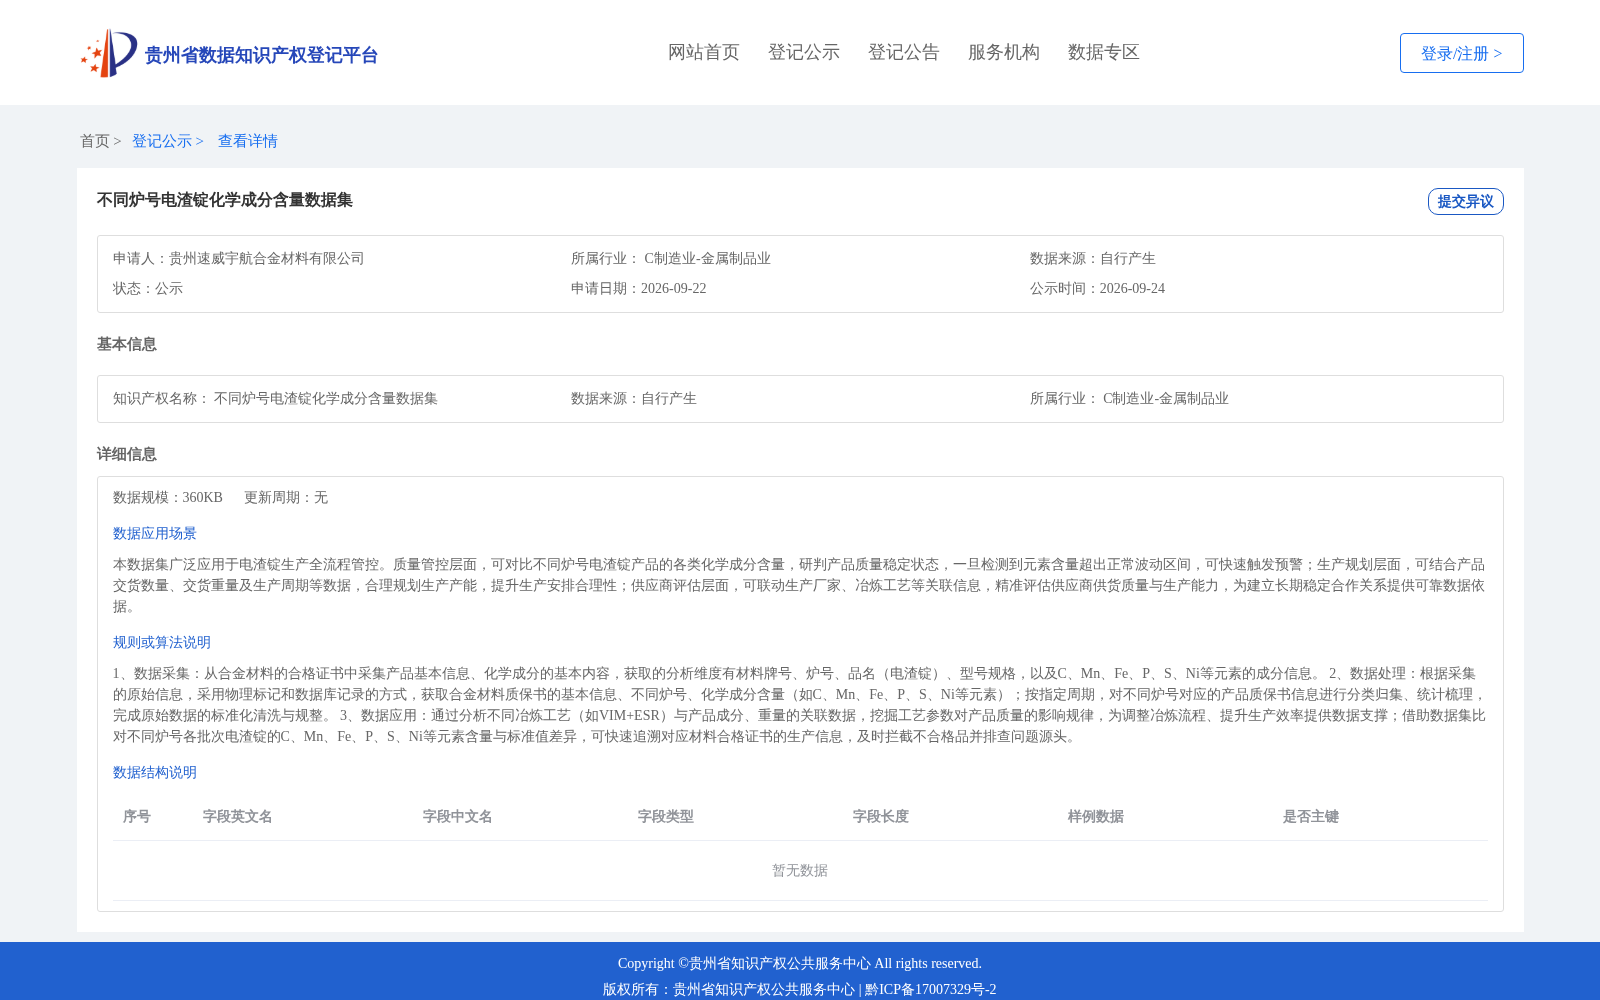The height and width of the screenshot is (1000, 1600).
Task: Click applicant 贵州速威宇航合金材料有限公司 text
Action: [267, 258]
